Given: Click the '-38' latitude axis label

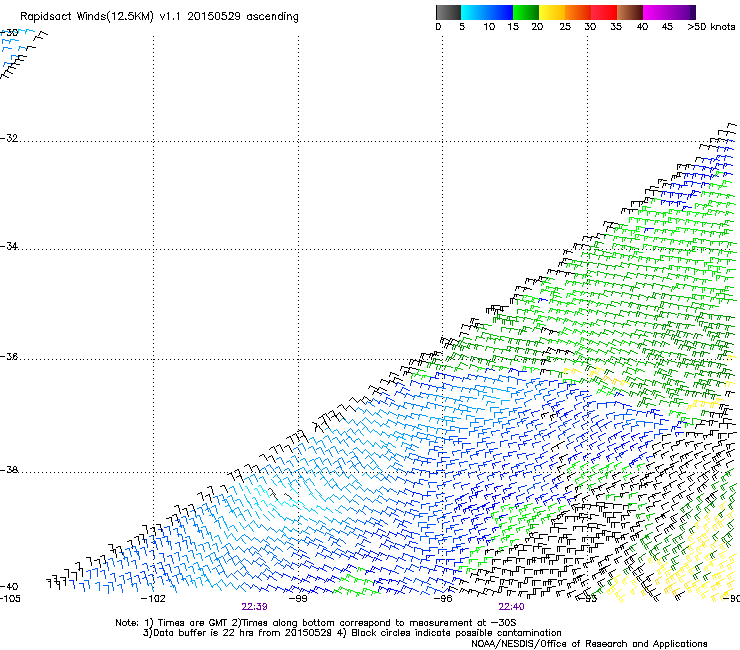Looking at the screenshot, I should [x=9, y=470].
